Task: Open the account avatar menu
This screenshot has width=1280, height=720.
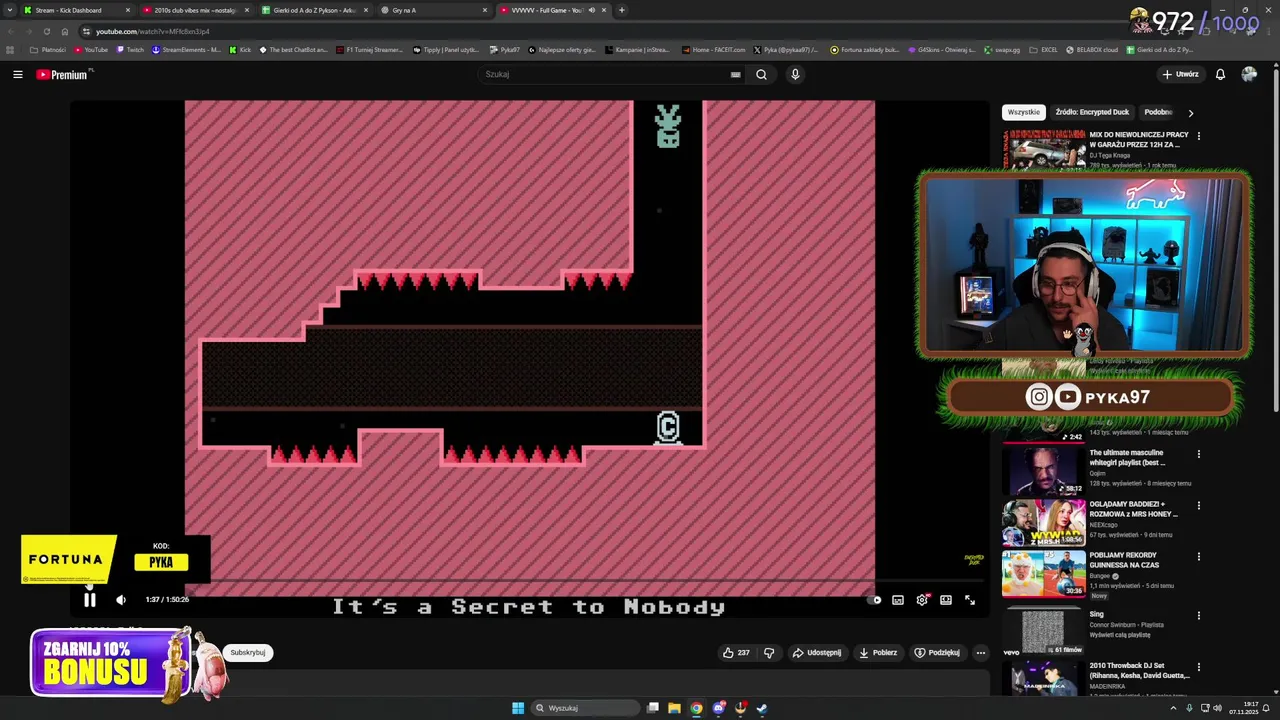Action: [x=1249, y=74]
